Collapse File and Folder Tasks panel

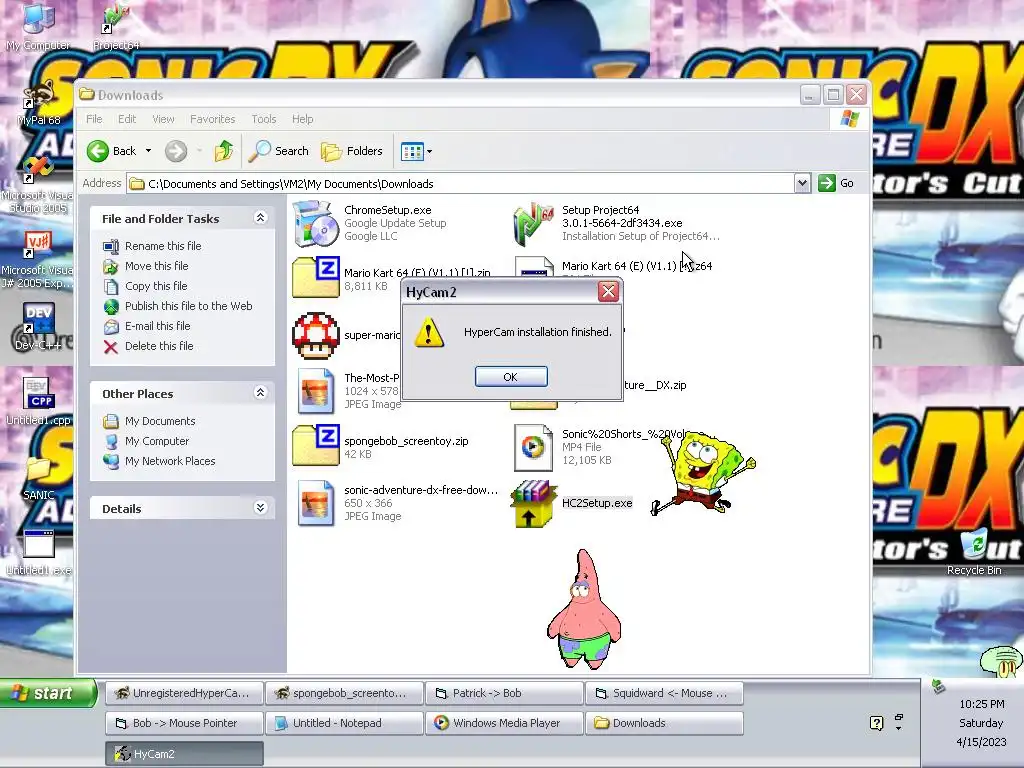click(x=260, y=218)
